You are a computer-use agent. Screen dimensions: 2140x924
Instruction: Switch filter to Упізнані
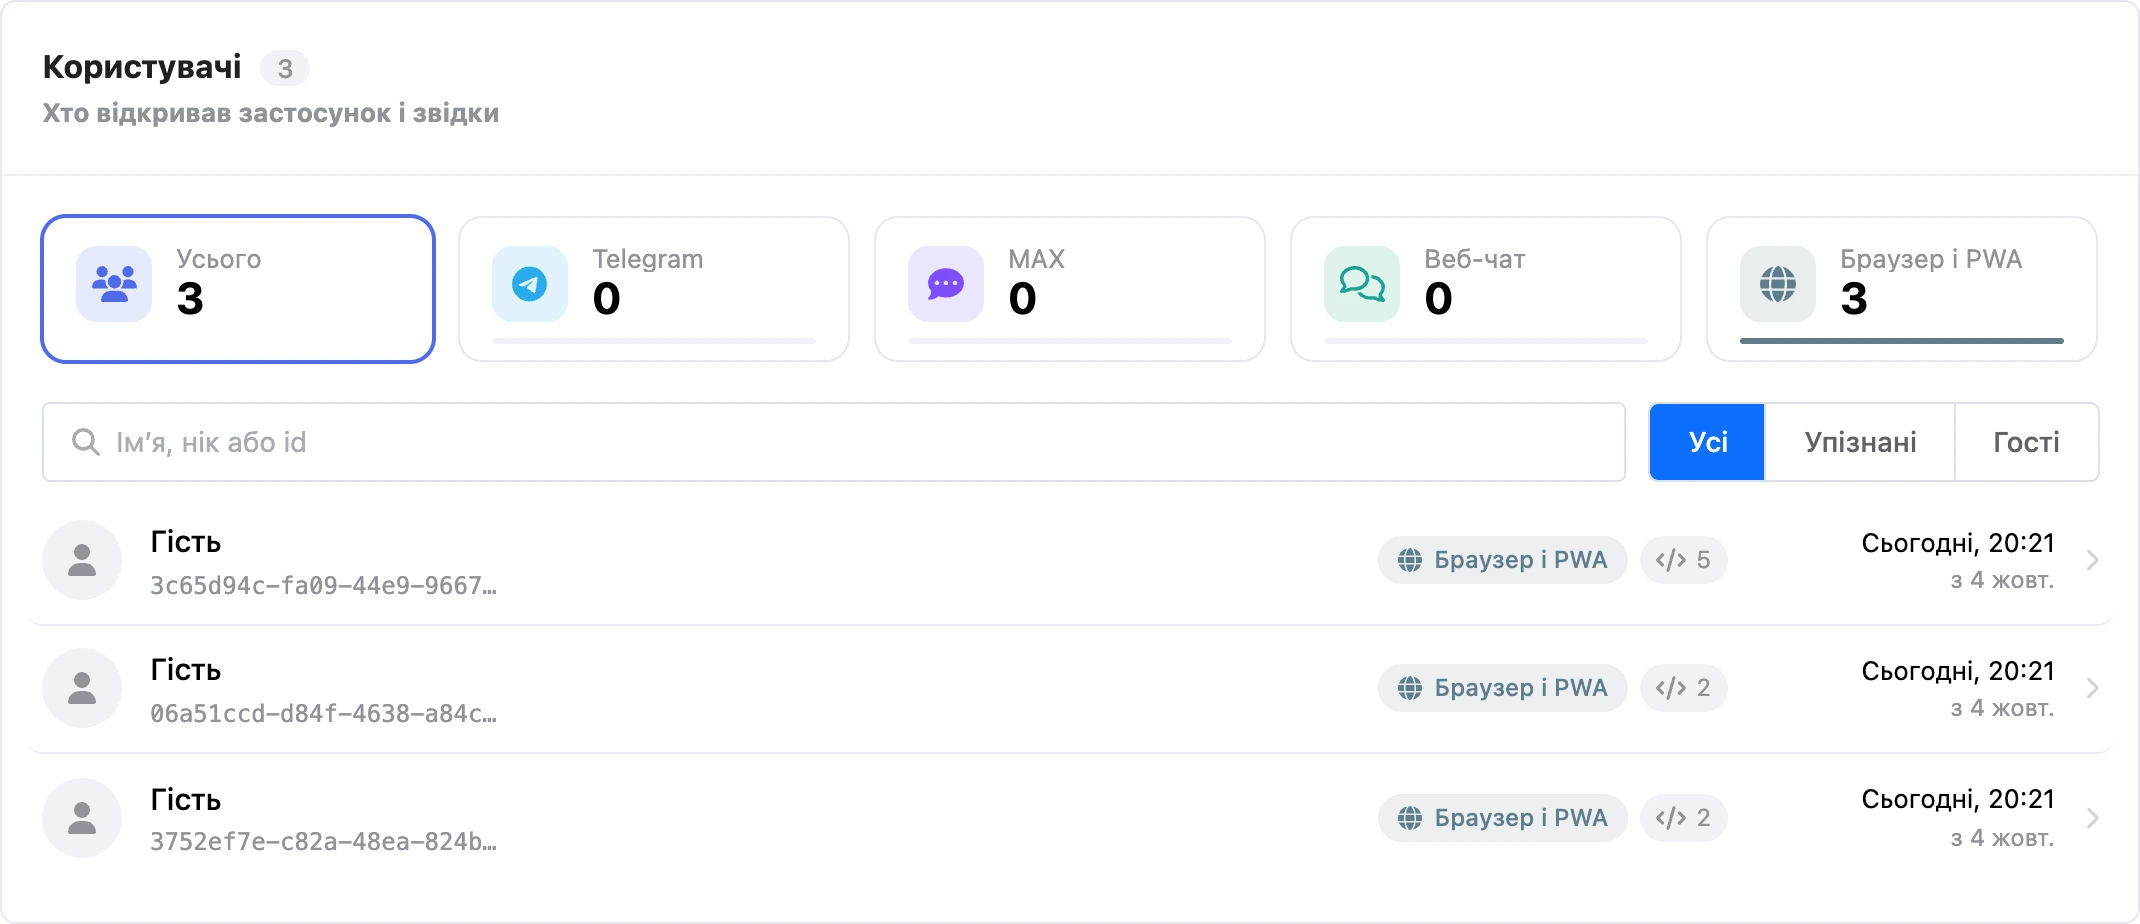tap(1860, 442)
